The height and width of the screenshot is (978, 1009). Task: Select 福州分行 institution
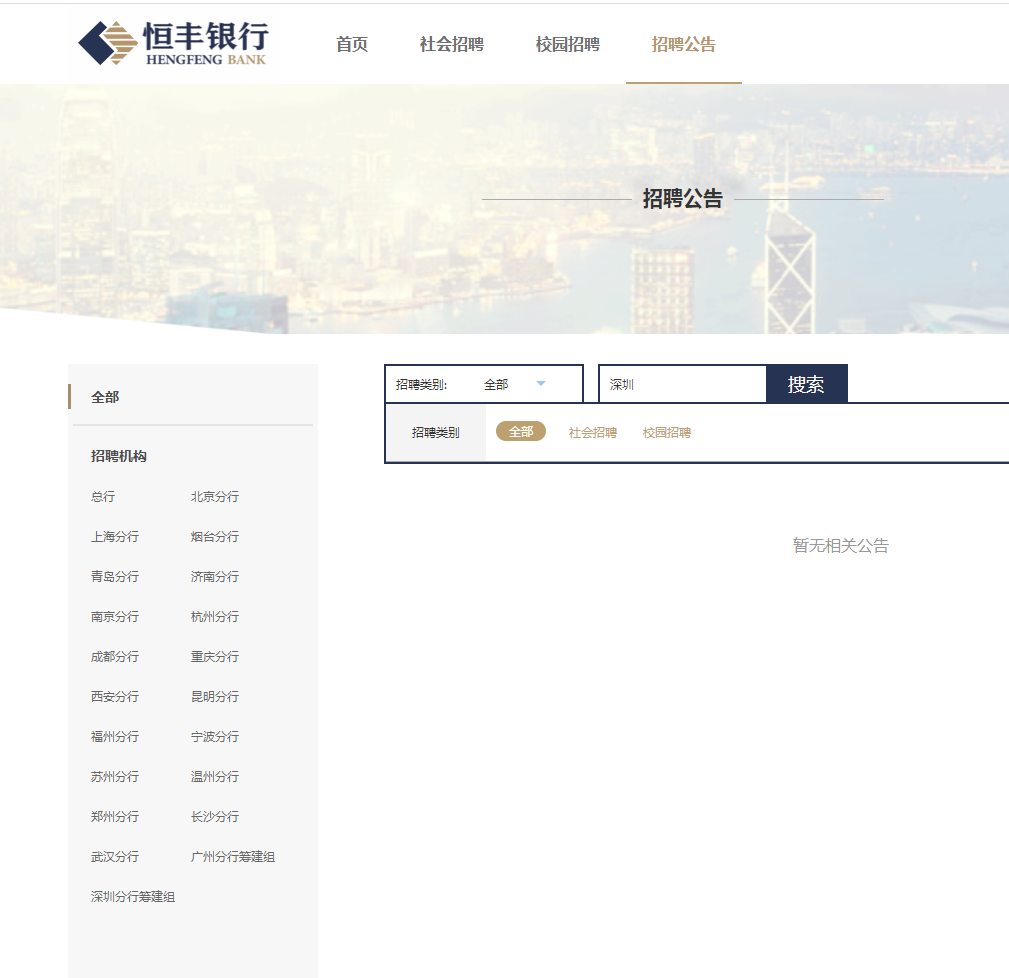(115, 737)
